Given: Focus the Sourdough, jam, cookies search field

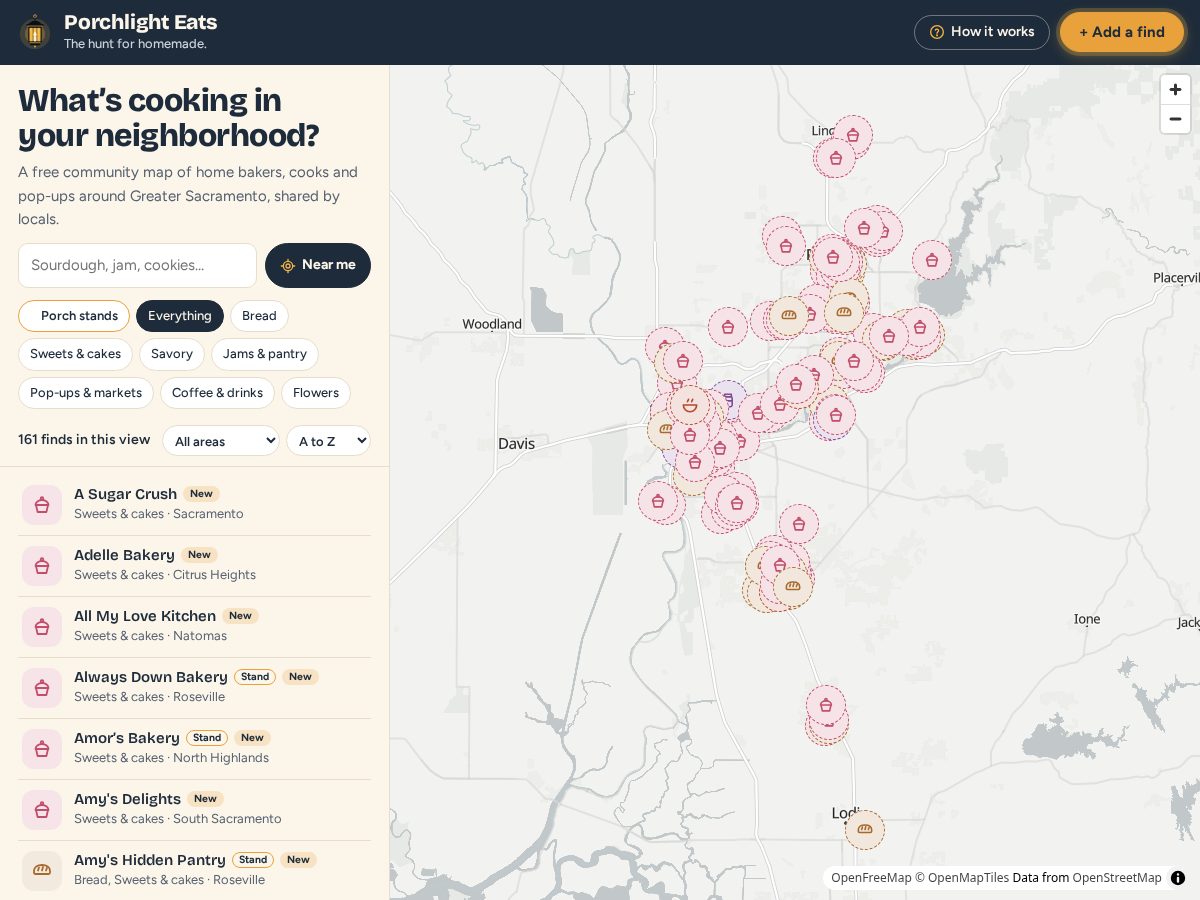Looking at the screenshot, I should coord(138,265).
